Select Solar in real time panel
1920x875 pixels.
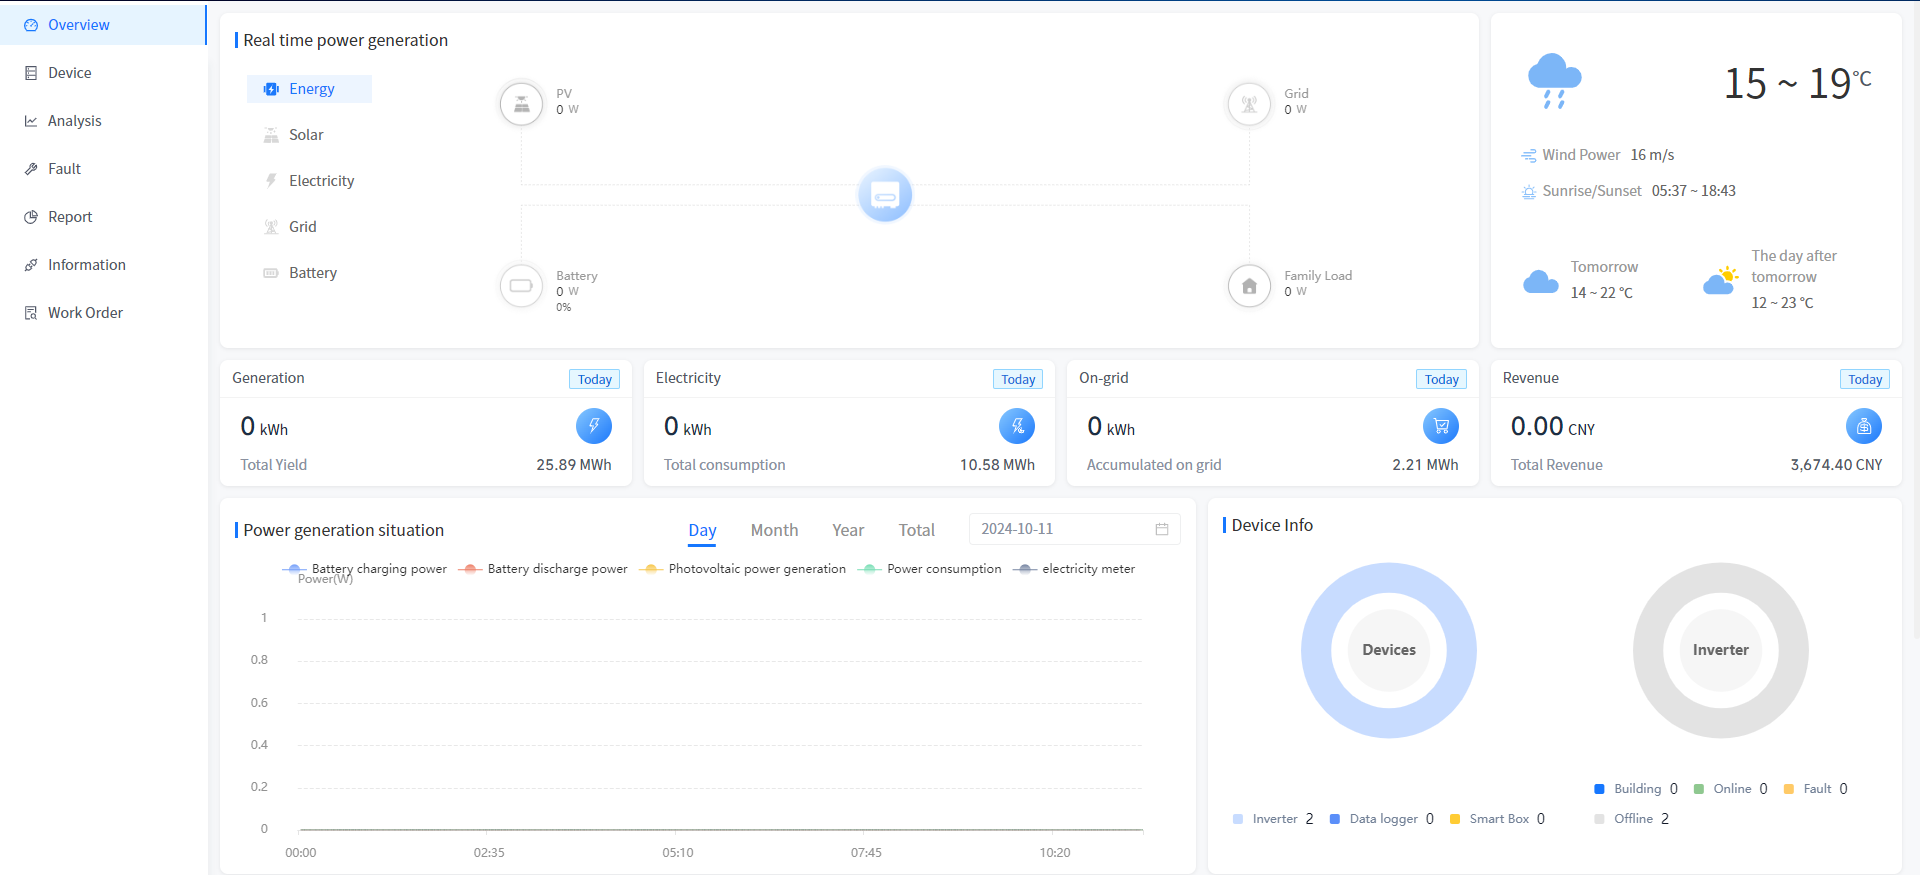(306, 135)
